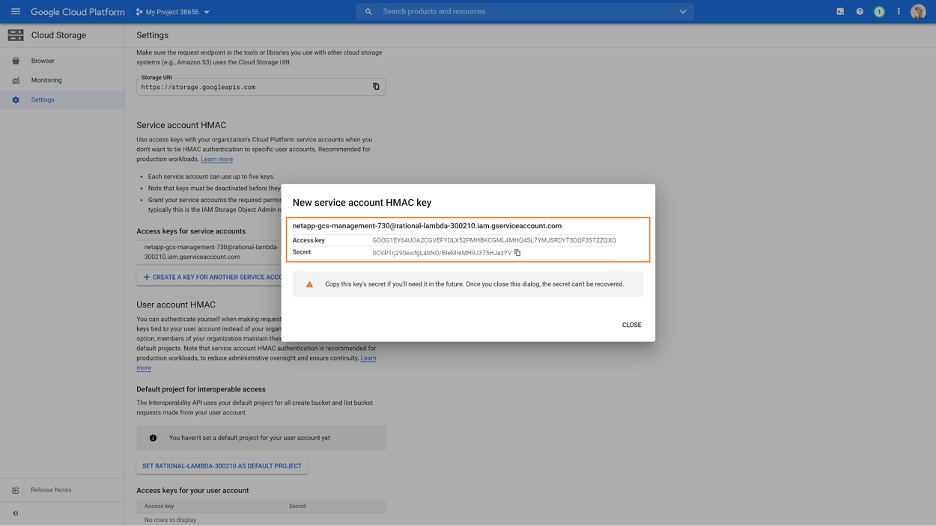Go to Browser in sidebar
The image size is (936, 526).
42,61
